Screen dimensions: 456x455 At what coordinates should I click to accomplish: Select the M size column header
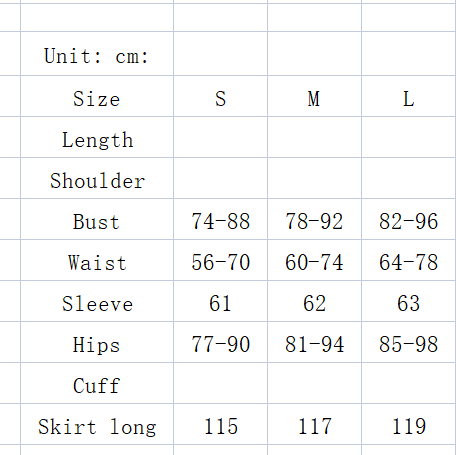pyautogui.click(x=314, y=96)
